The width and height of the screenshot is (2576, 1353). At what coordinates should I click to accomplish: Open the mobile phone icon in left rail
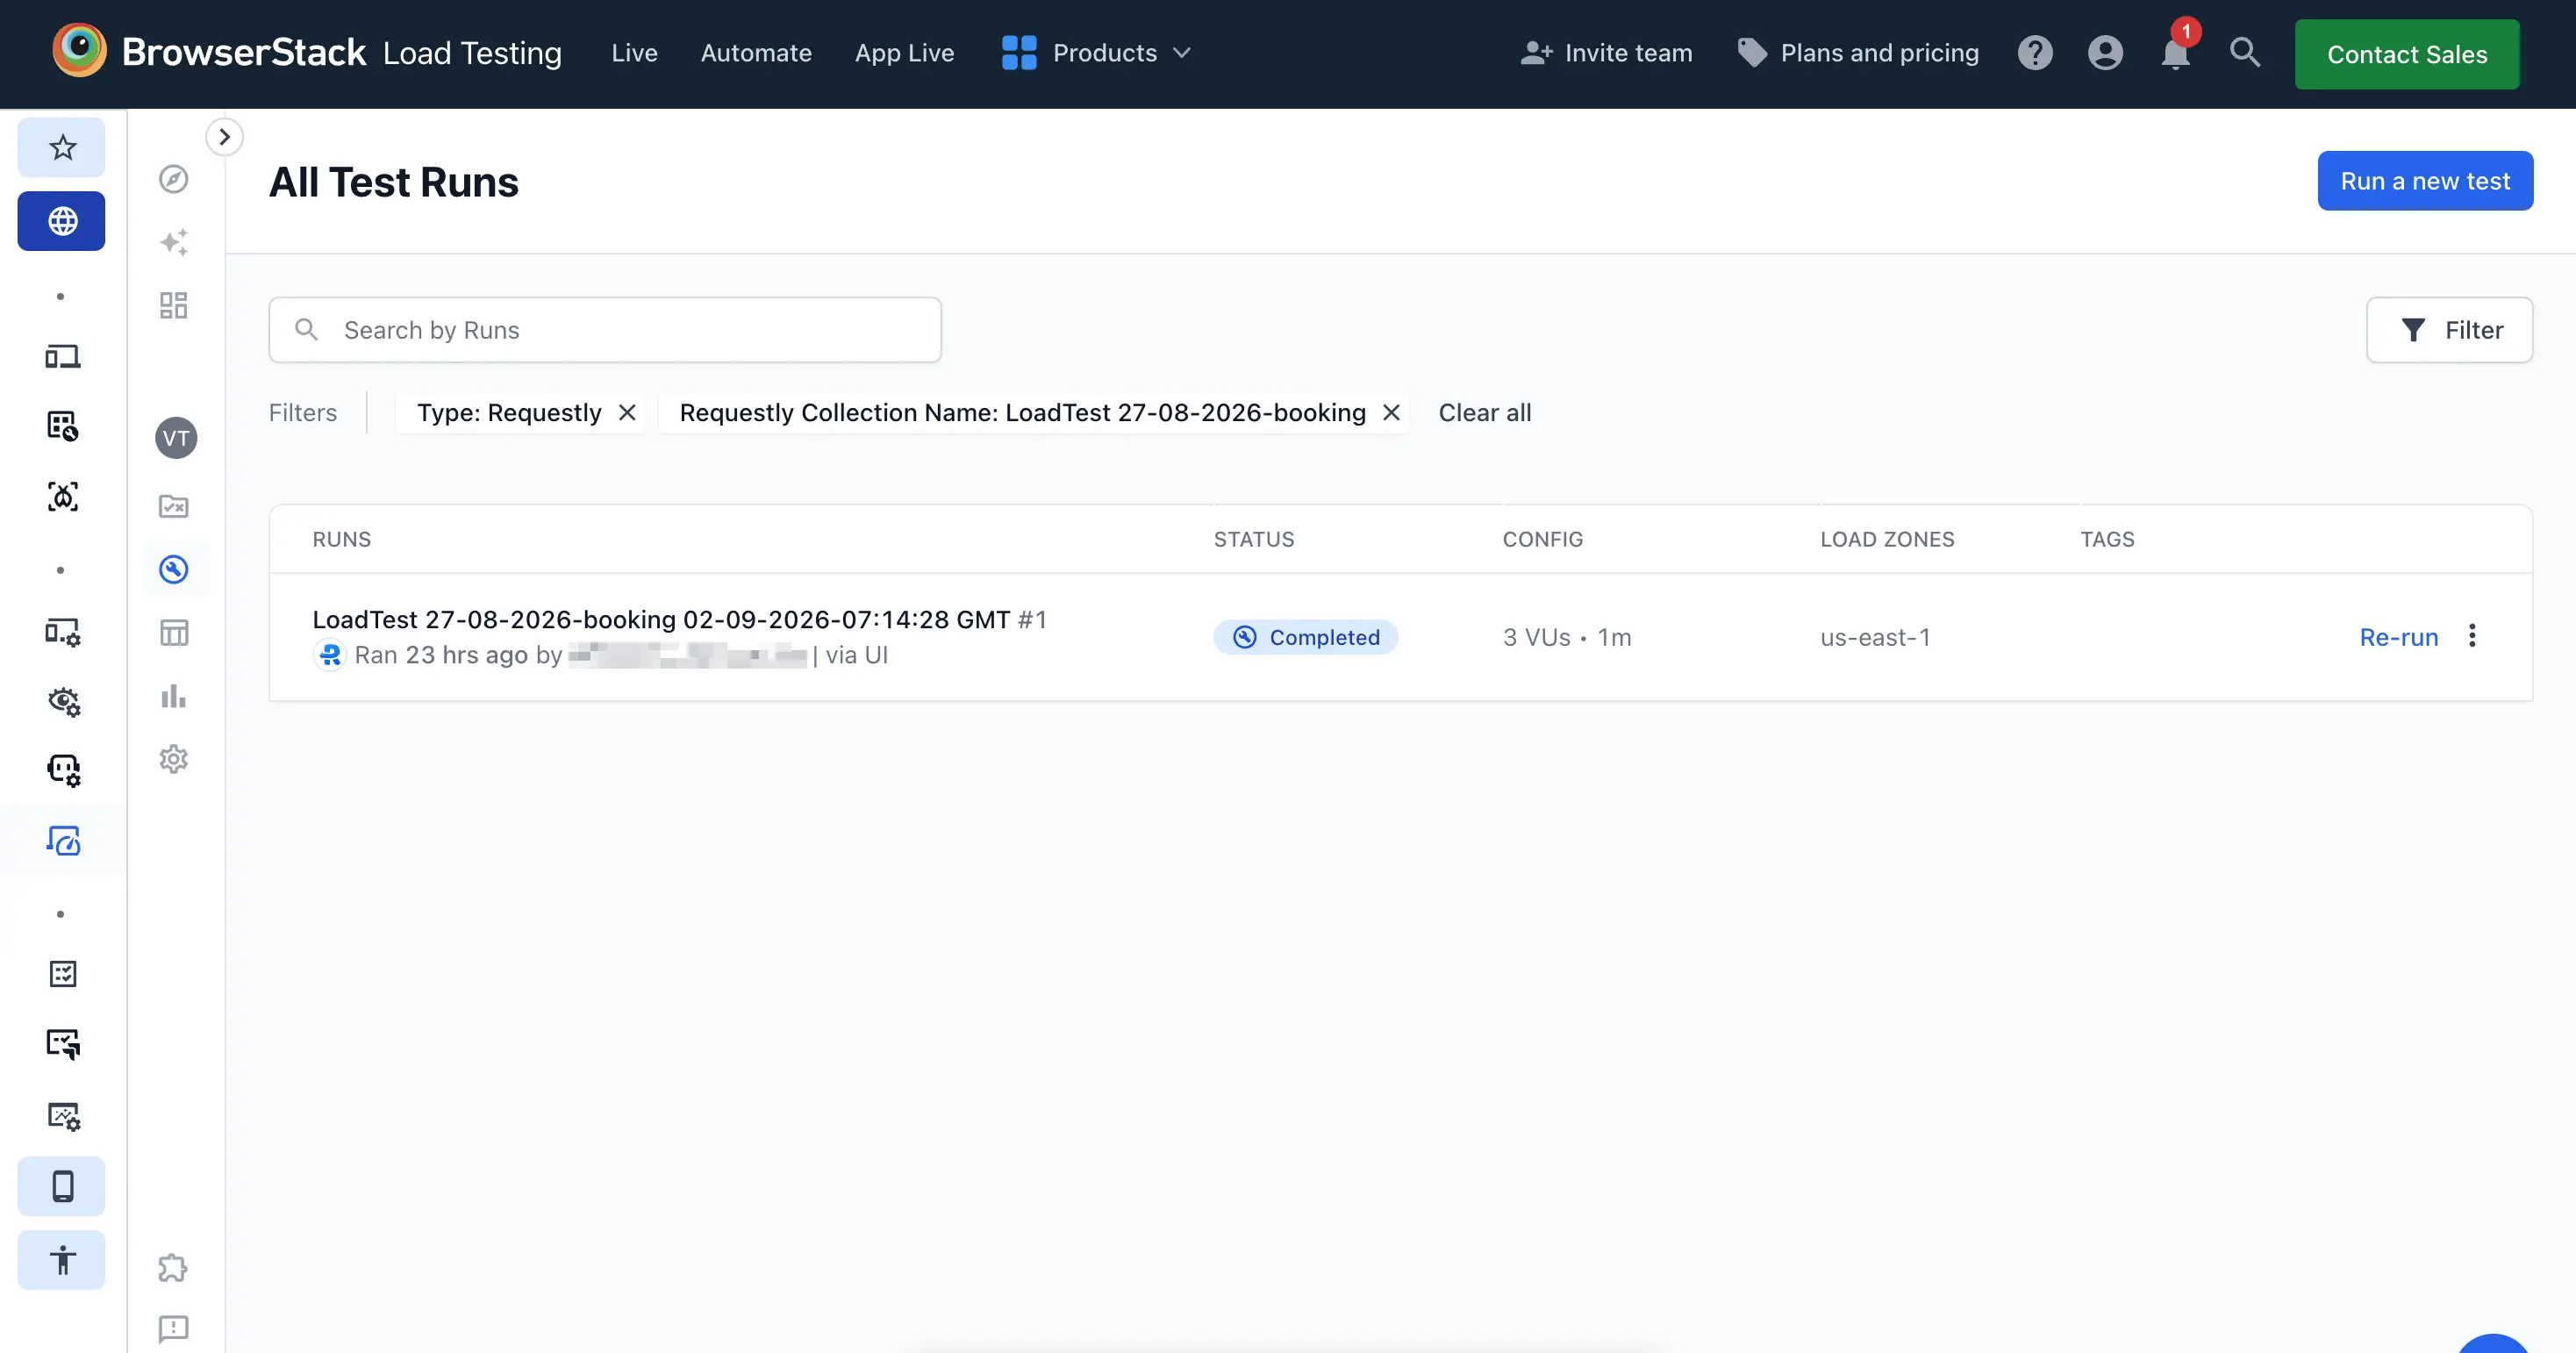[62, 1186]
